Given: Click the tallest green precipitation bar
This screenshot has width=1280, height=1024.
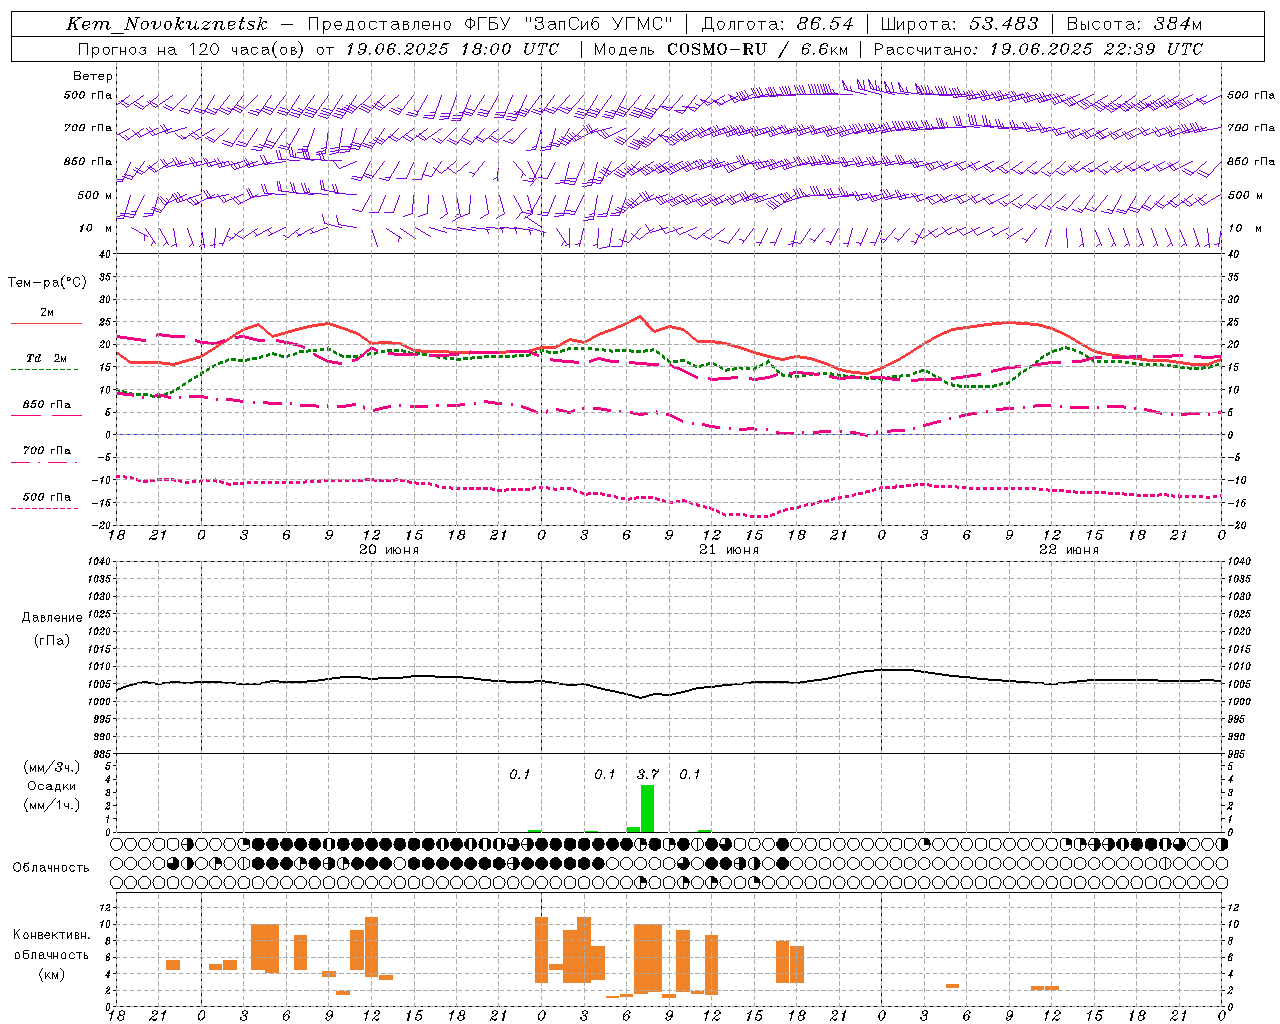Looking at the screenshot, I should (647, 809).
